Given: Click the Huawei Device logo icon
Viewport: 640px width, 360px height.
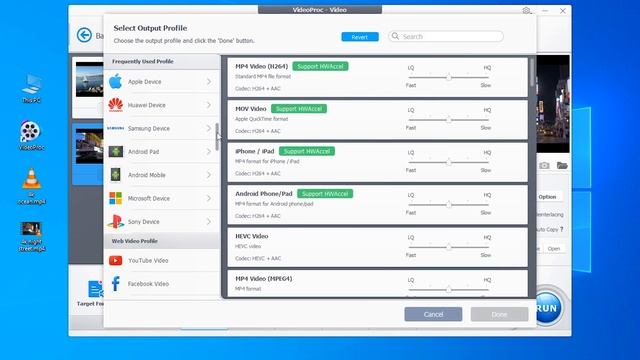Looking at the screenshot, I should pos(116,105).
